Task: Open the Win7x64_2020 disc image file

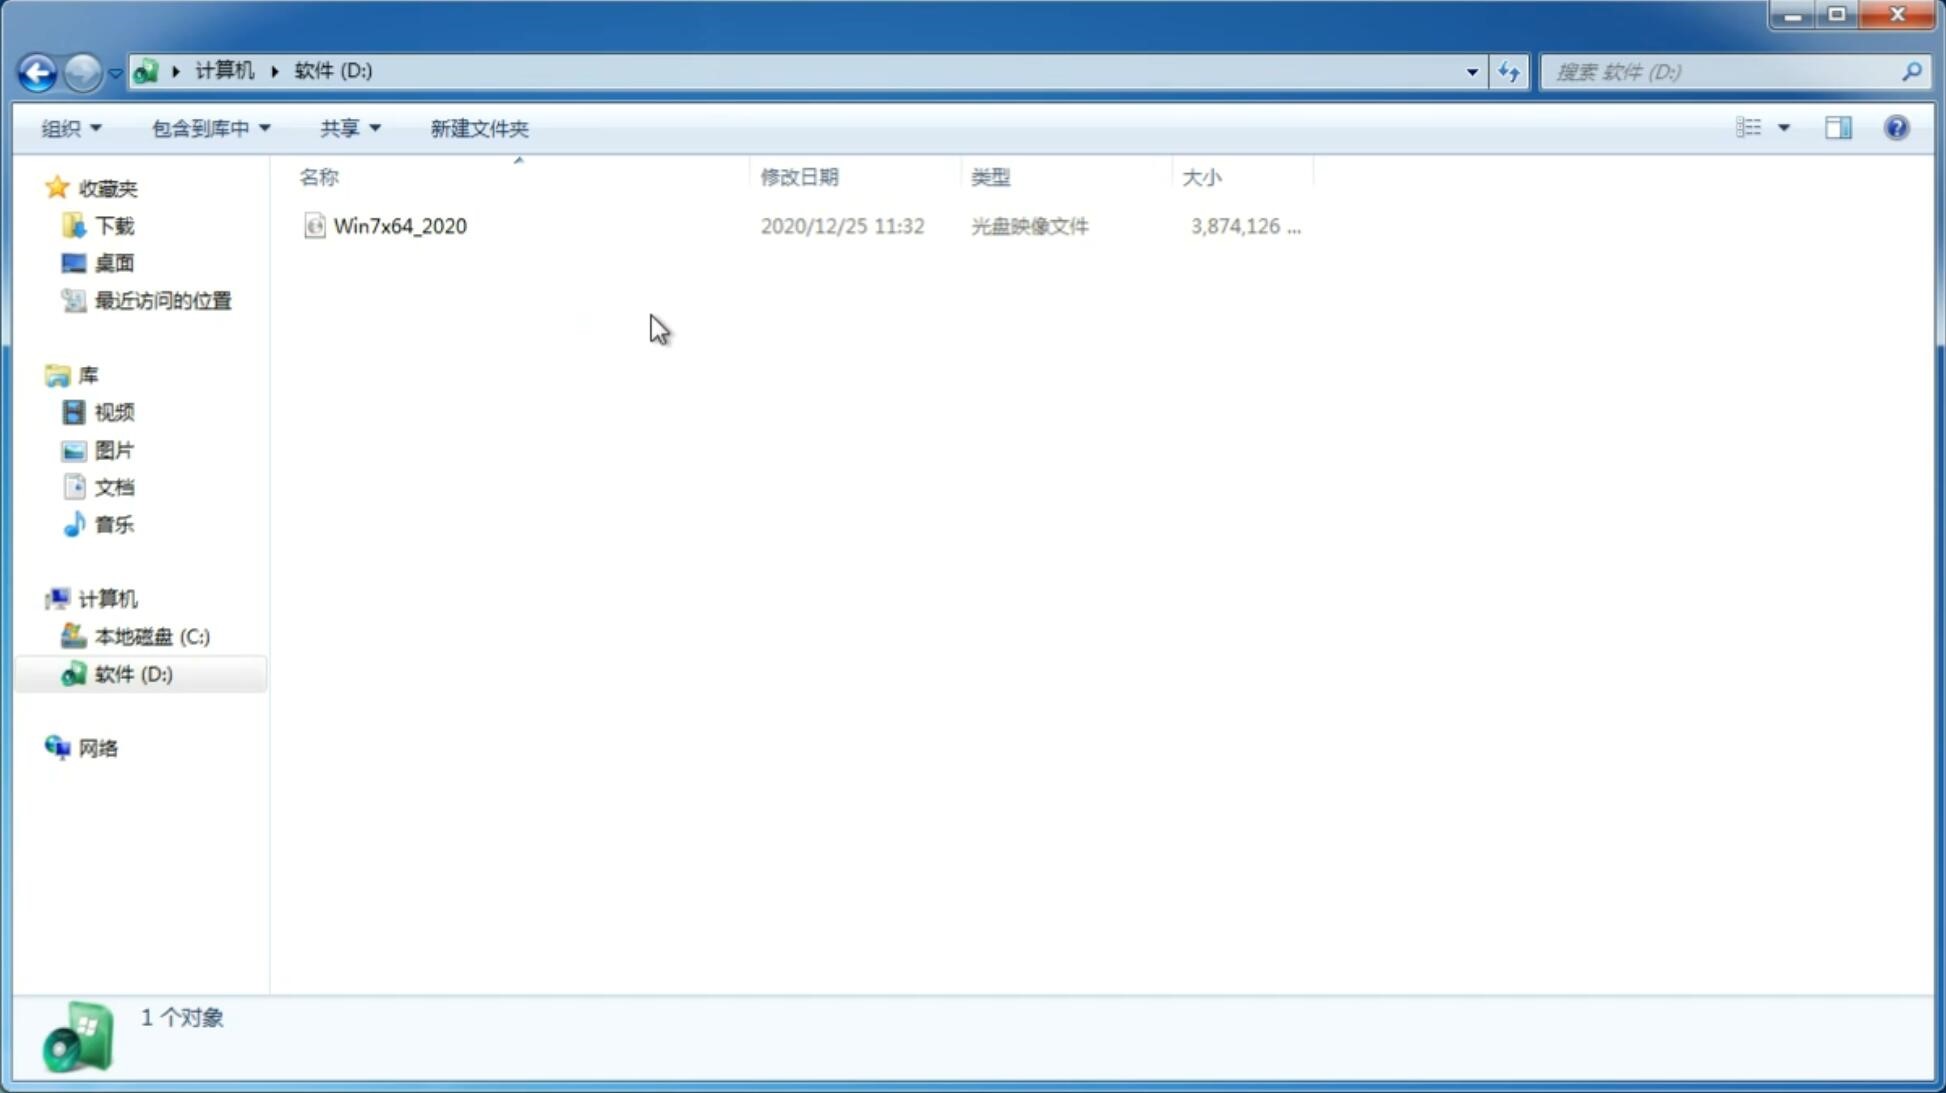Action: (400, 224)
